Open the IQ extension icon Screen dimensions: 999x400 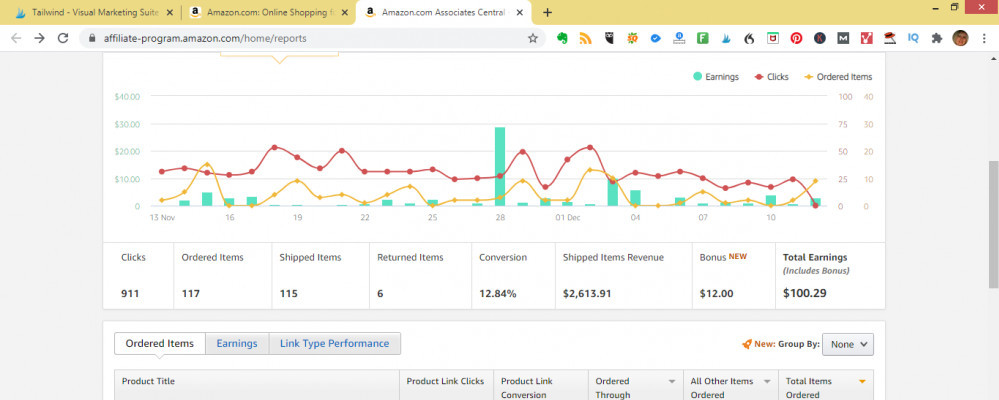coord(913,38)
